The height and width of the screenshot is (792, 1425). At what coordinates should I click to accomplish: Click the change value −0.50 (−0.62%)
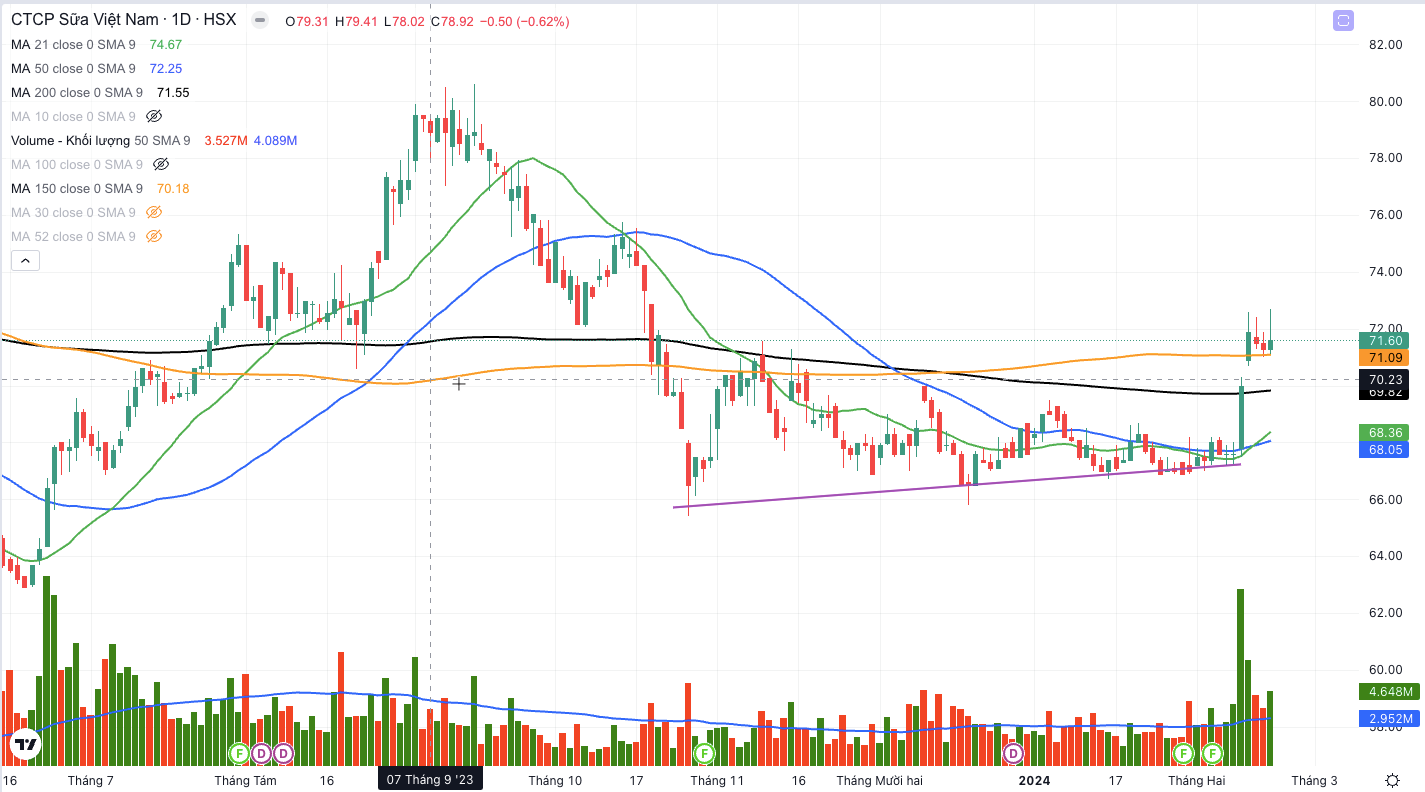(523, 21)
